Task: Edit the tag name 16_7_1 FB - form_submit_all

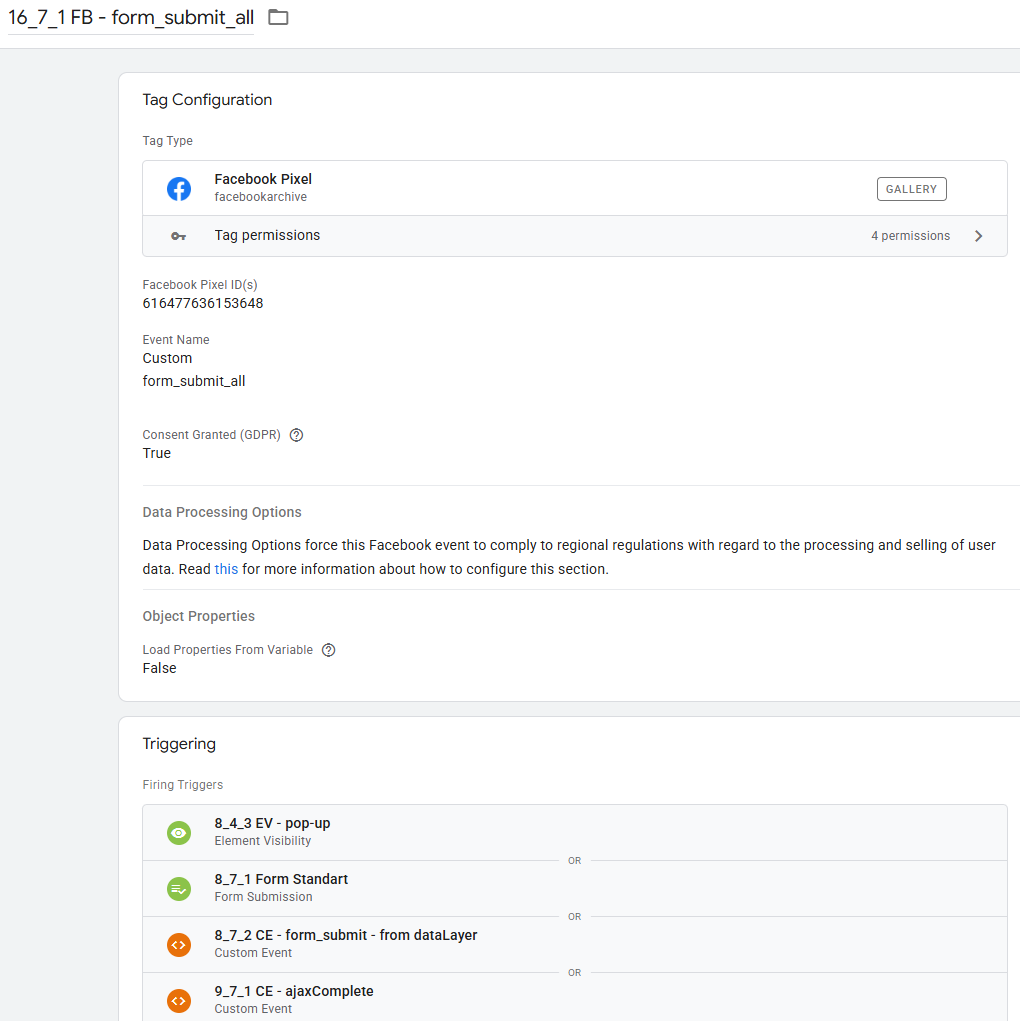Action: [x=130, y=18]
